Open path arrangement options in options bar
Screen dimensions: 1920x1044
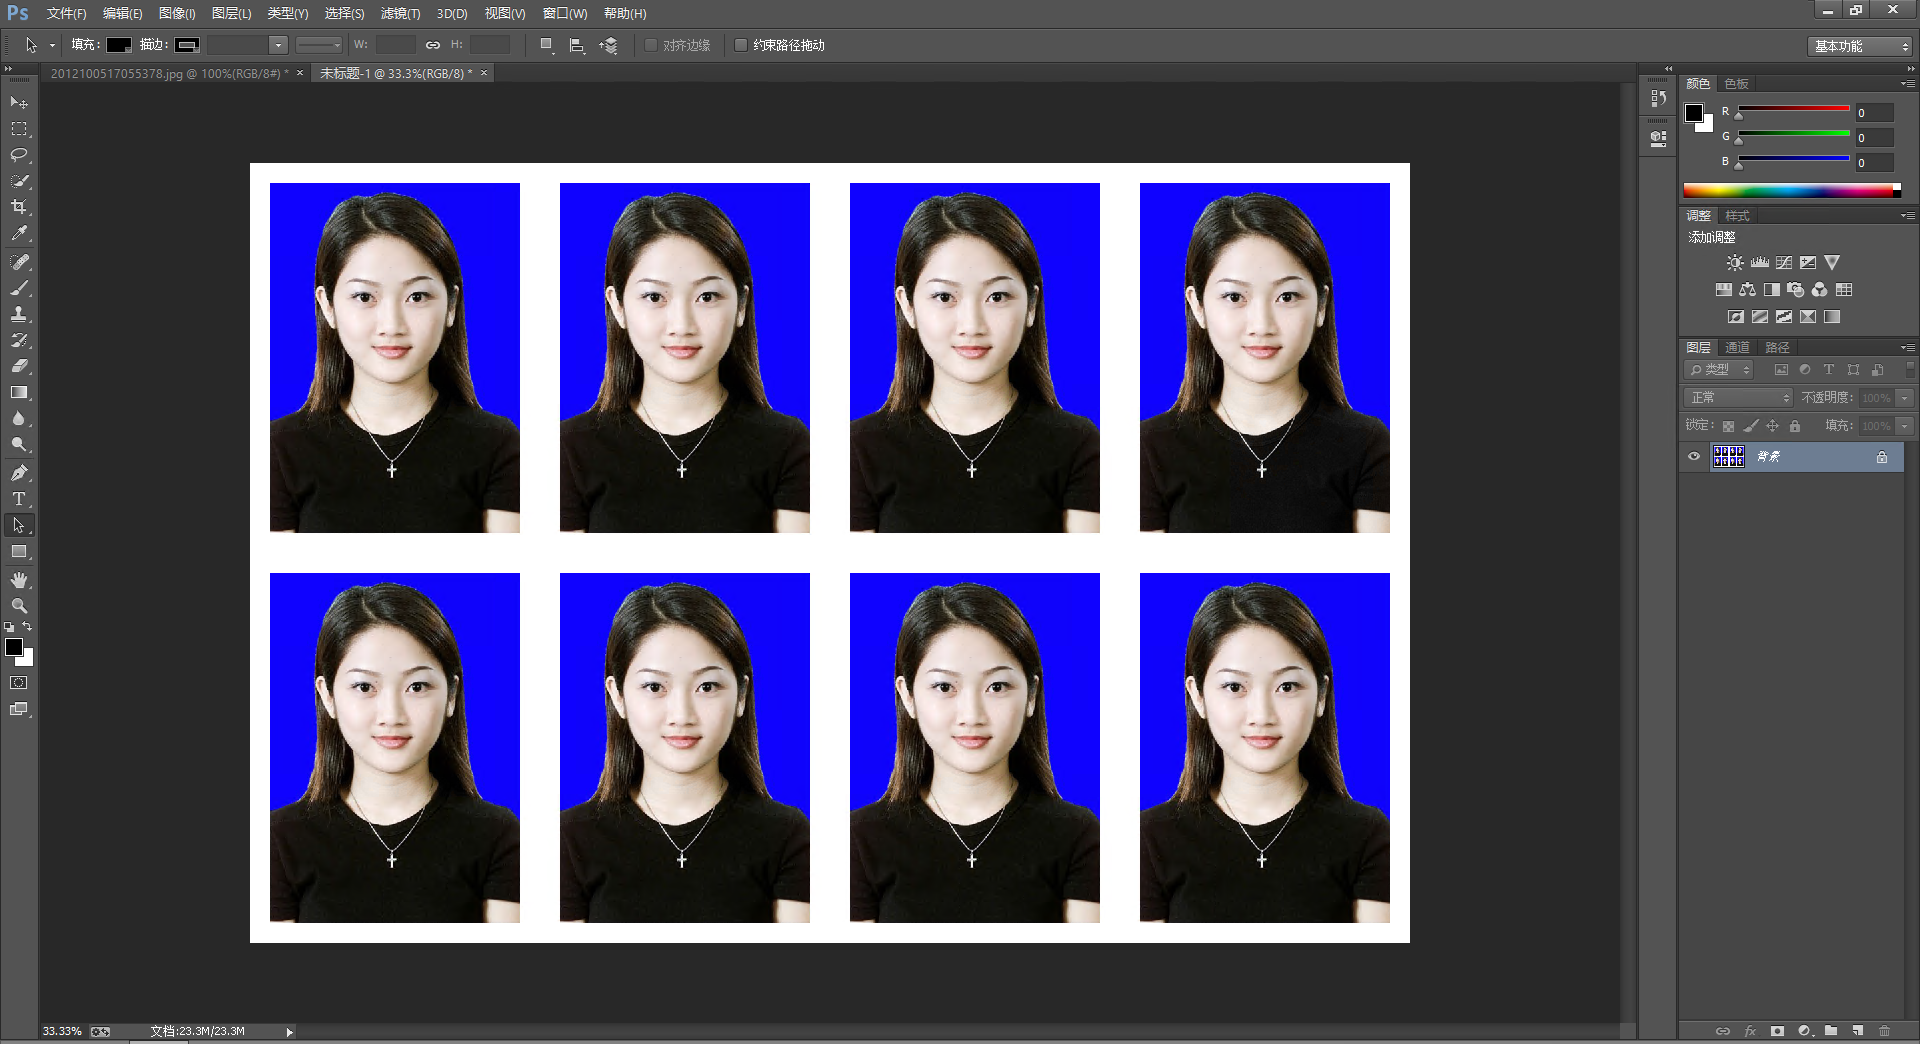pyautogui.click(x=608, y=45)
